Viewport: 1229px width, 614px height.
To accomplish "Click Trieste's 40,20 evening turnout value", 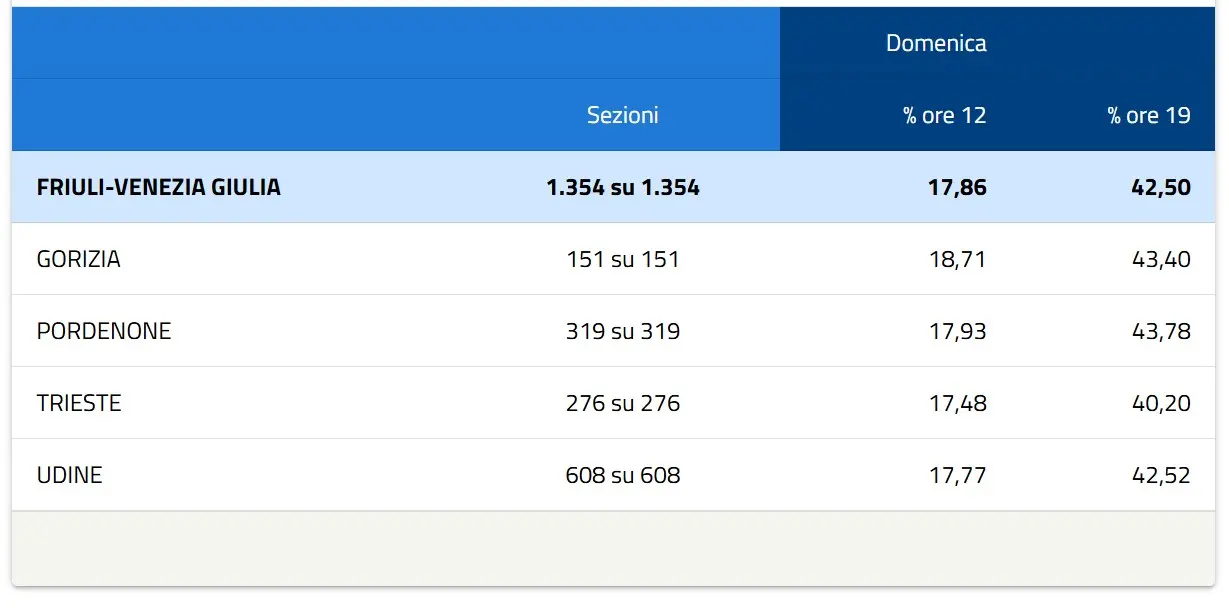I will pyautogui.click(x=1161, y=403).
